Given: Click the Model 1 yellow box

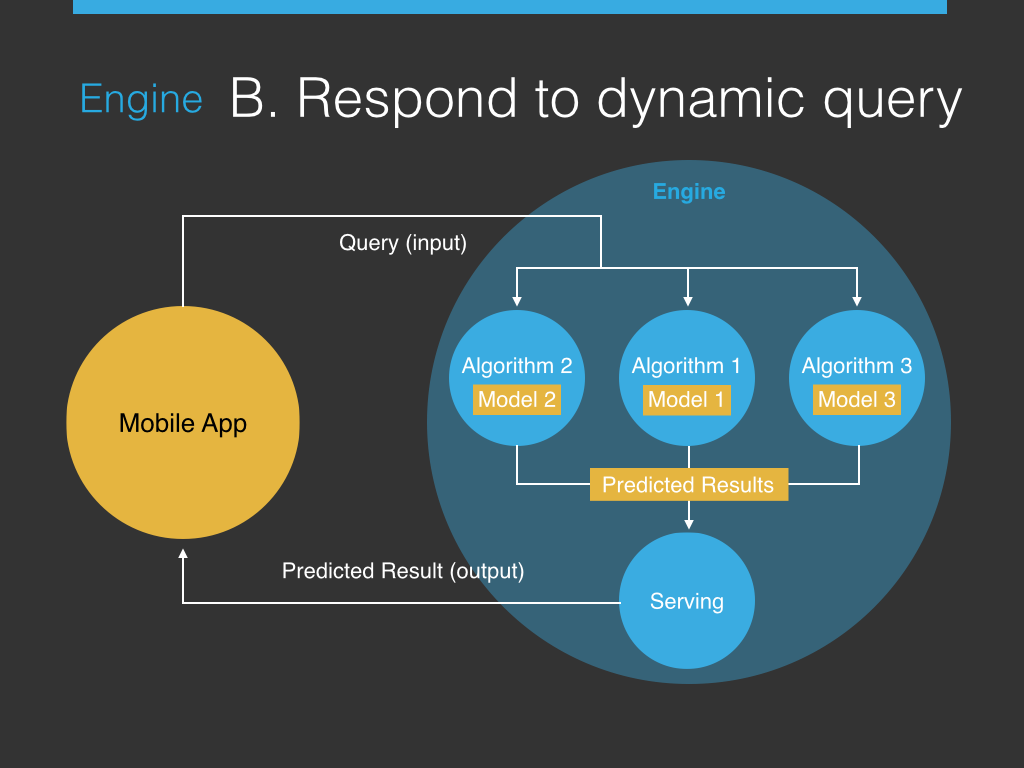Looking at the screenshot, I should coord(687,400).
